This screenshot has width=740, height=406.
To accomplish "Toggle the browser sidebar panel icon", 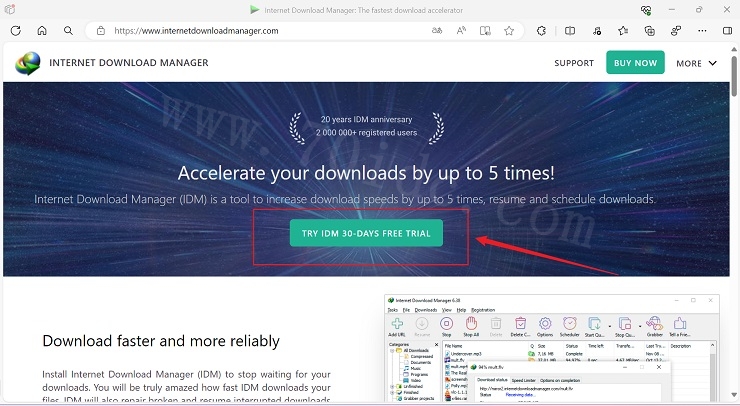I will pos(727,31).
